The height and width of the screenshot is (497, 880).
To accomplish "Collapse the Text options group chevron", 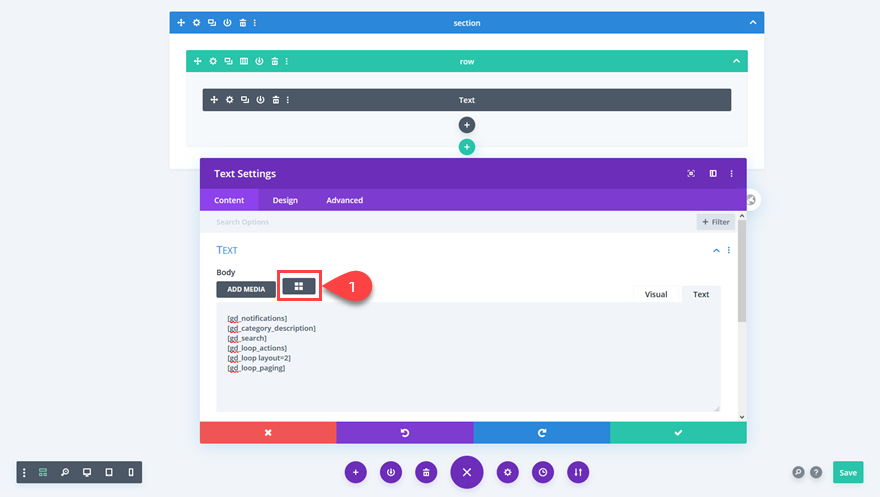I will click(x=716, y=250).
